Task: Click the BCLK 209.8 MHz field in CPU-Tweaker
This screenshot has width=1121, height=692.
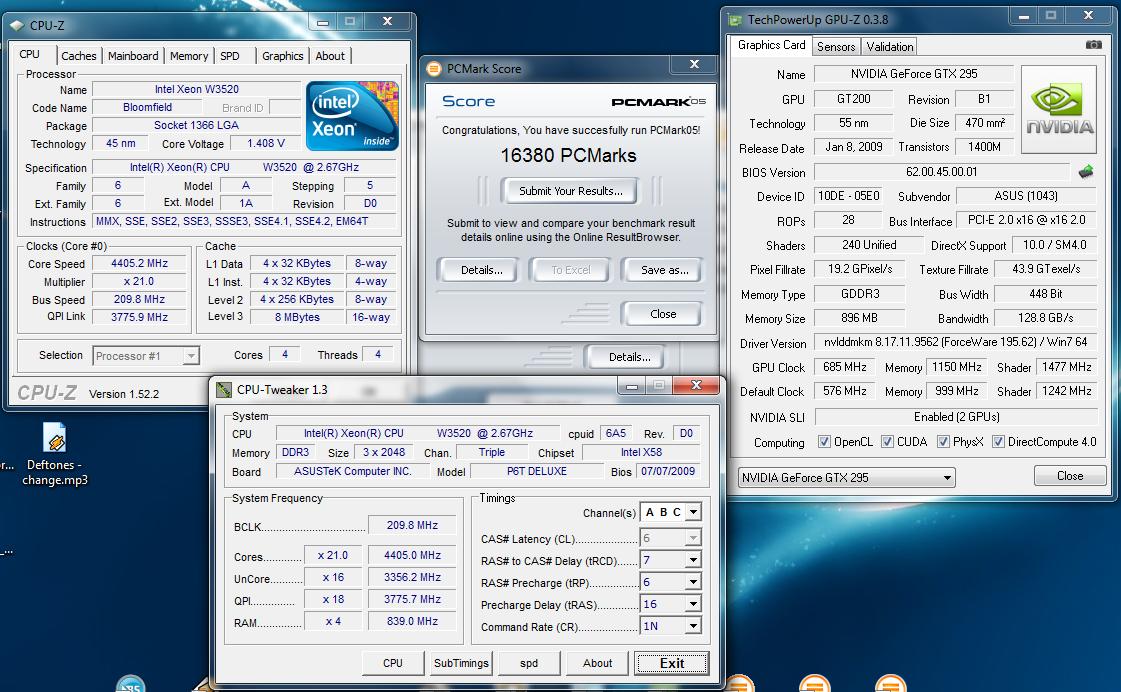Action: (x=412, y=525)
